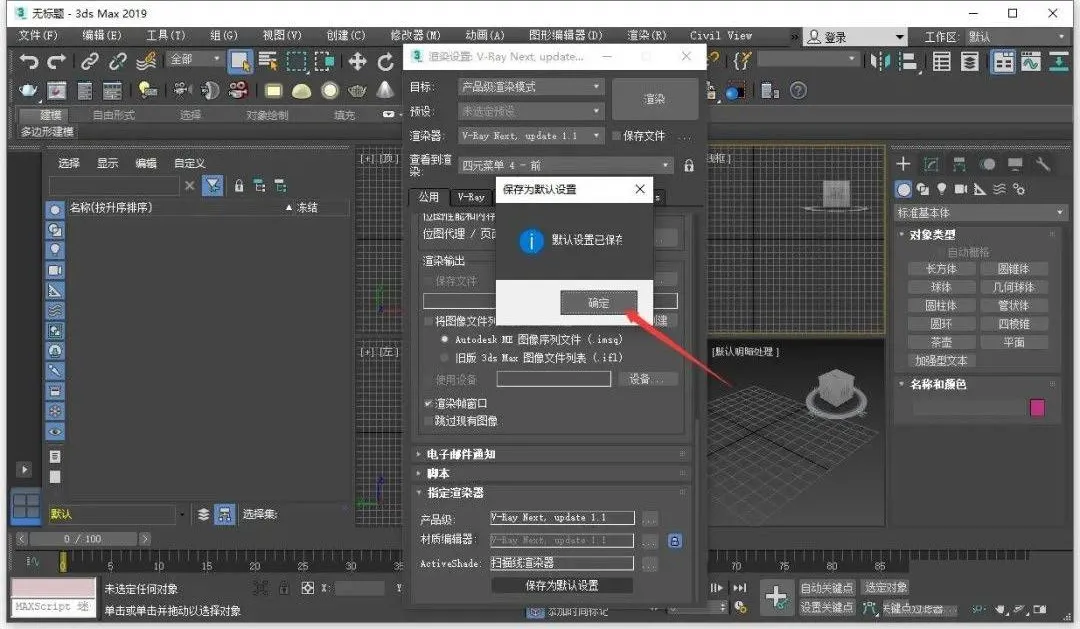Select the Cameras category icon
The image size is (1080, 629).
(961, 189)
